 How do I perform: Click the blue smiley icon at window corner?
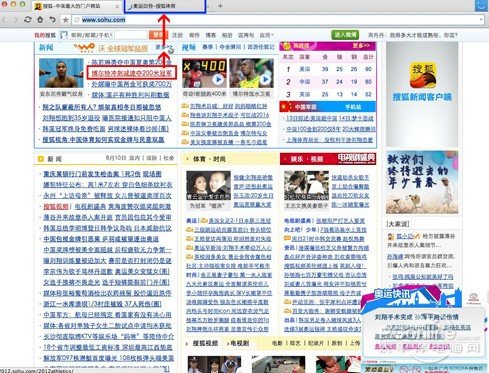[481, 6]
